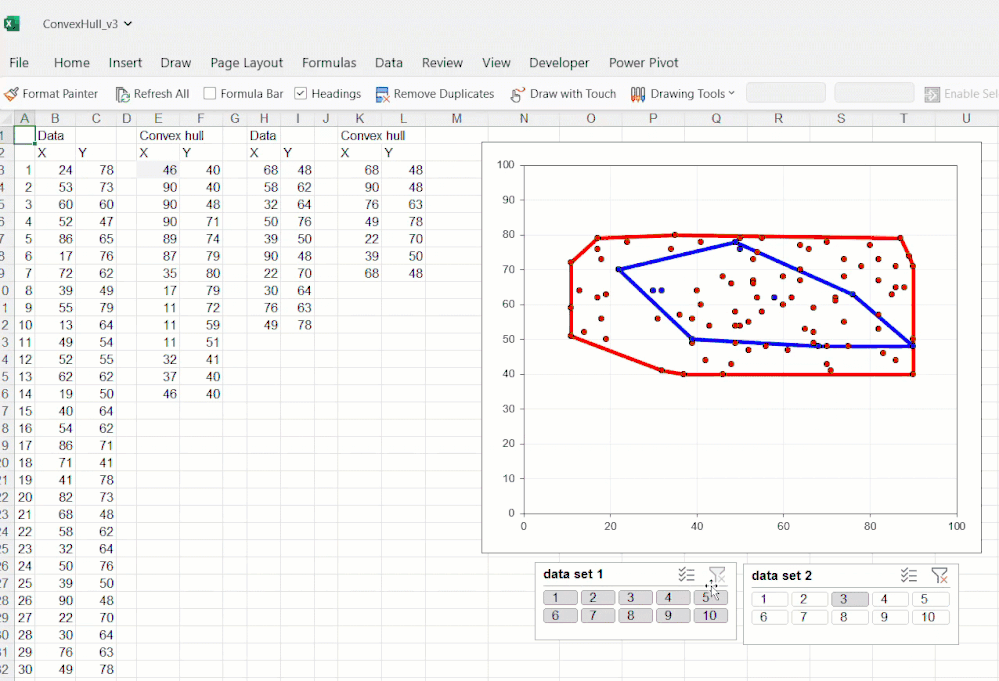Click the Select All corner of the sheet
This screenshot has width=999, height=681.
pyautogui.click(x=6, y=118)
